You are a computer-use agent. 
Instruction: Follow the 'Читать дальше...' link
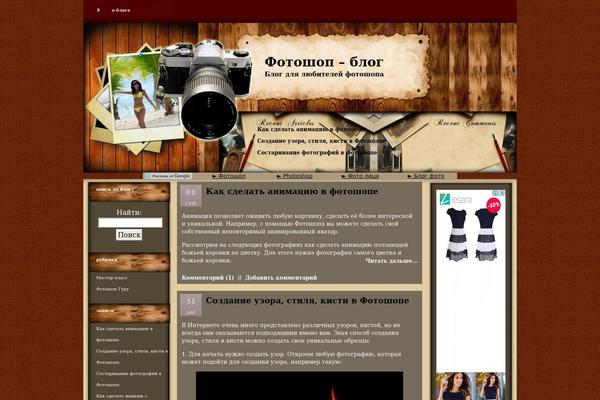click(x=391, y=261)
